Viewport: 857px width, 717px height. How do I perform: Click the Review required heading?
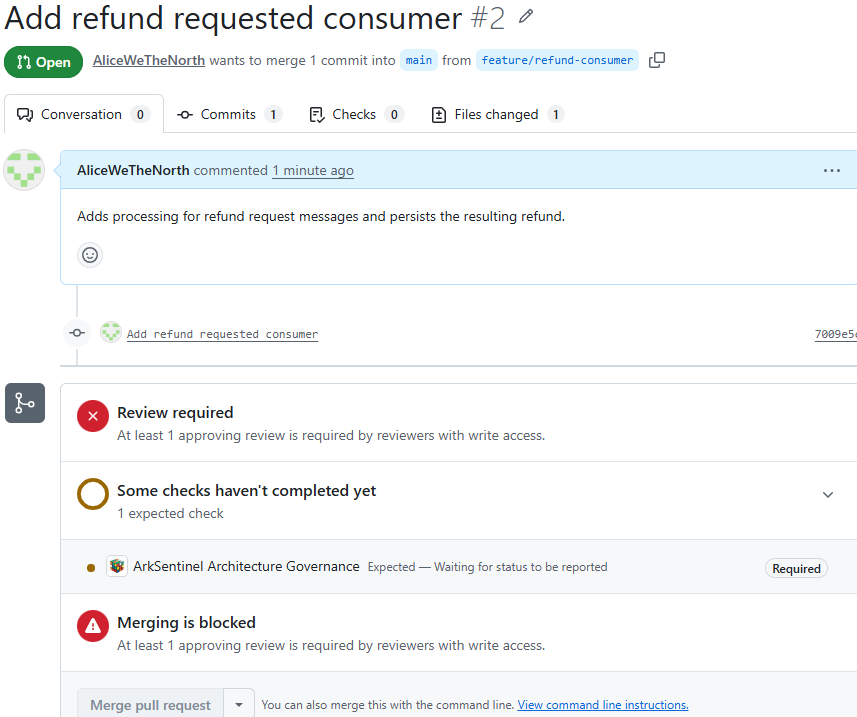coord(175,413)
